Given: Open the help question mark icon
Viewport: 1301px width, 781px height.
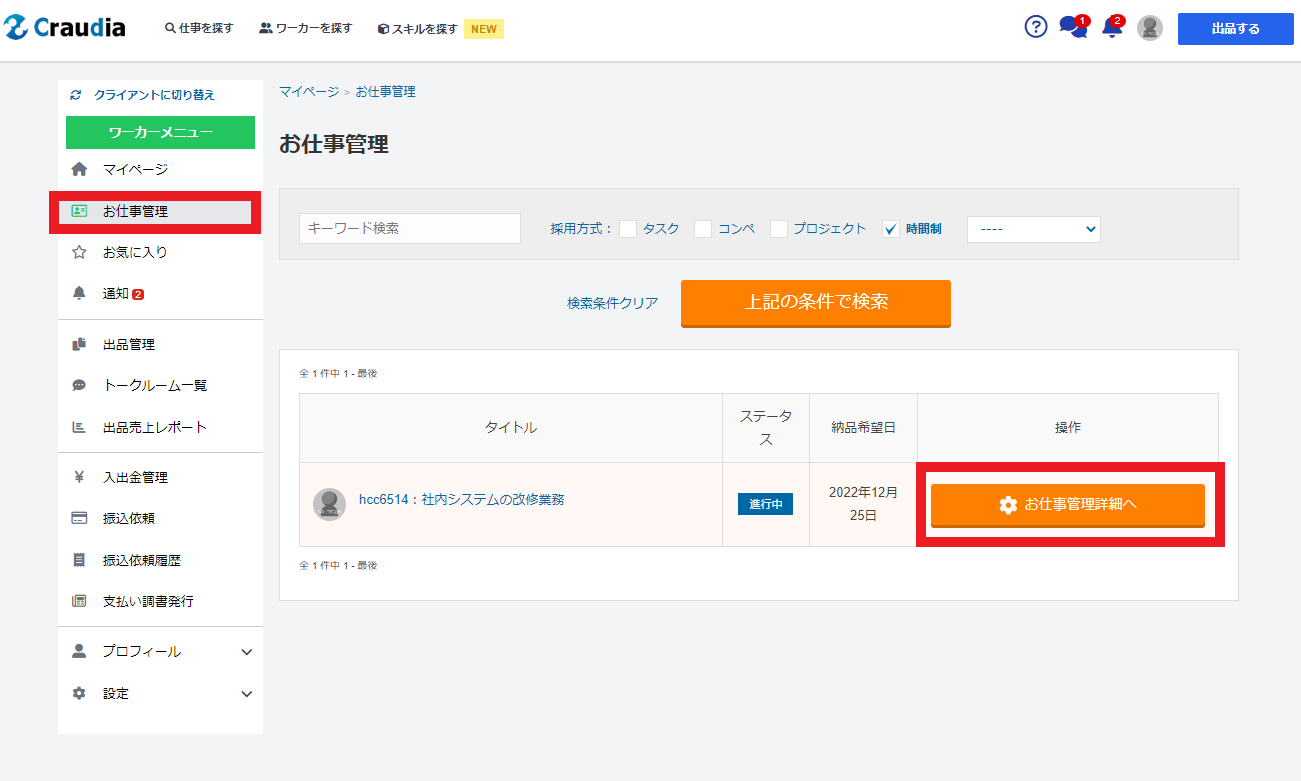Looking at the screenshot, I should pos(1036,27).
